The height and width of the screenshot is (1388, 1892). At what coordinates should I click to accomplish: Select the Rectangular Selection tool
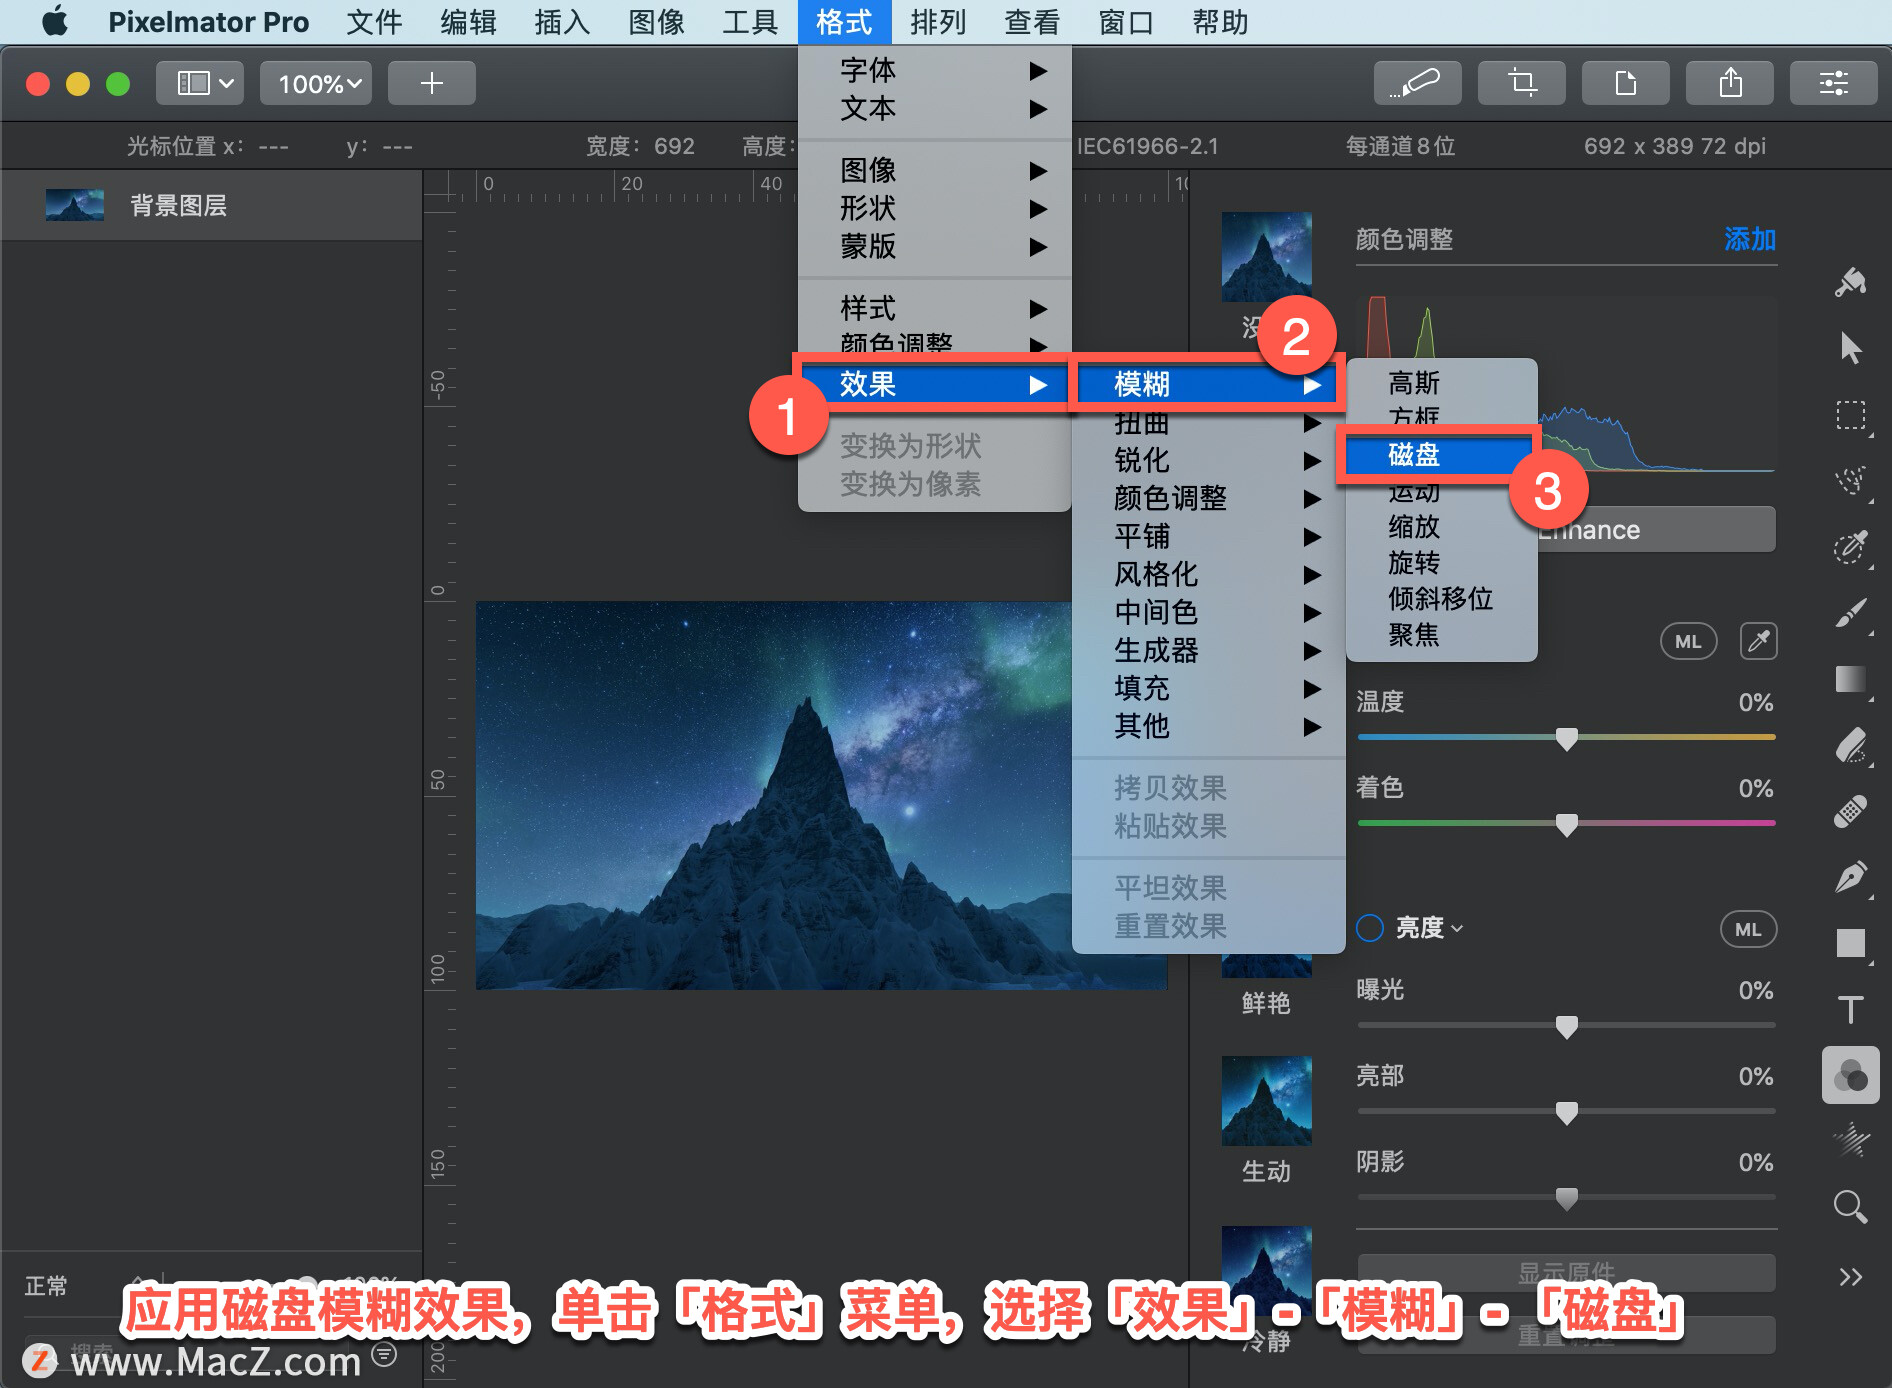(x=1851, y=414)
